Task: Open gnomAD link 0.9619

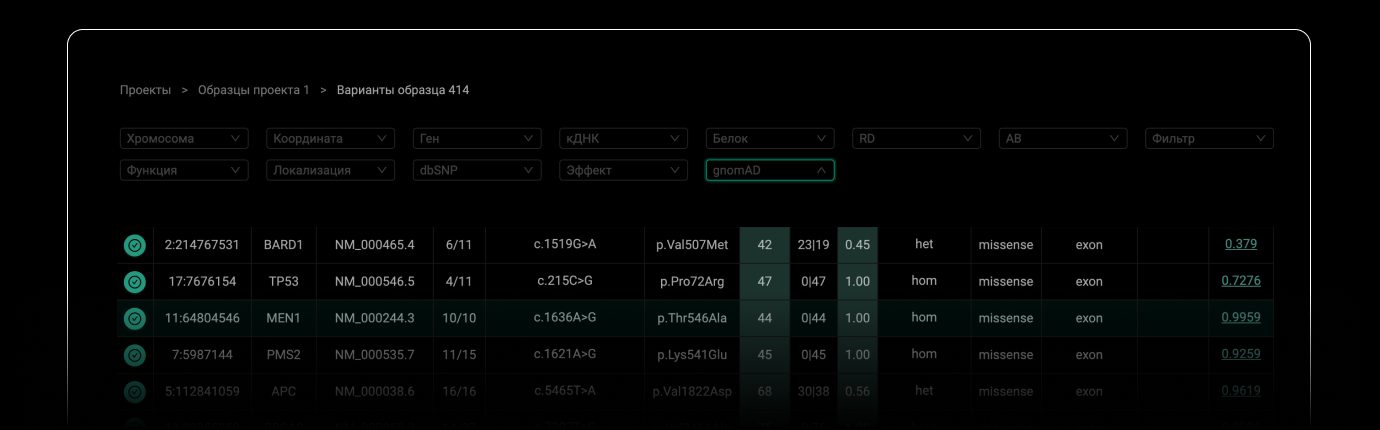Action: [1241, 391]
